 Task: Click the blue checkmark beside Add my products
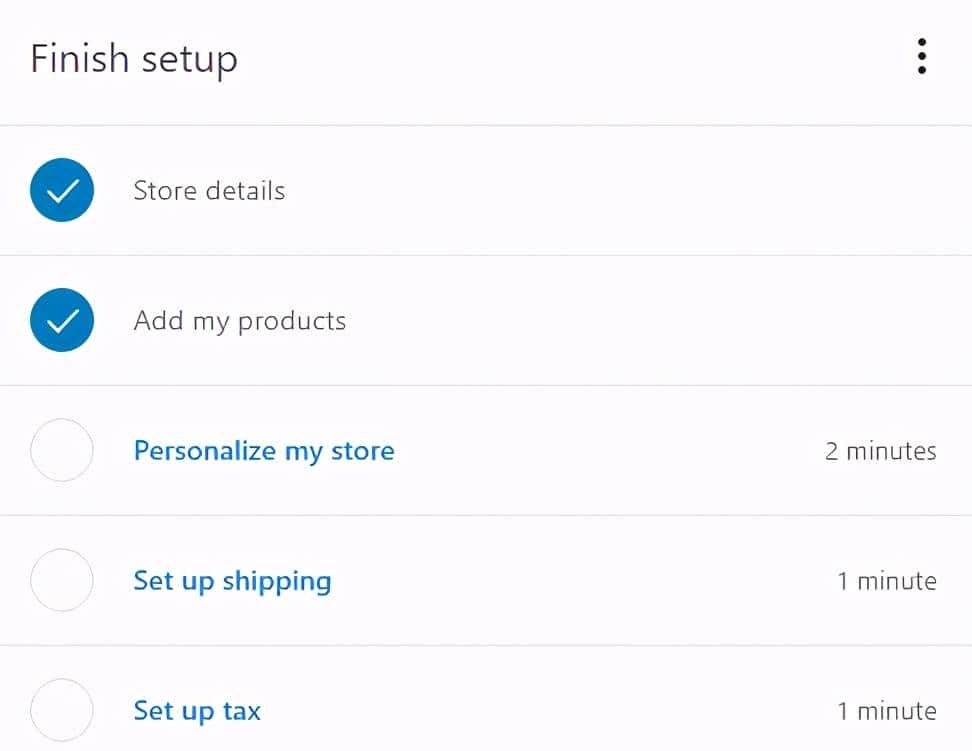[x=62, y=320]
